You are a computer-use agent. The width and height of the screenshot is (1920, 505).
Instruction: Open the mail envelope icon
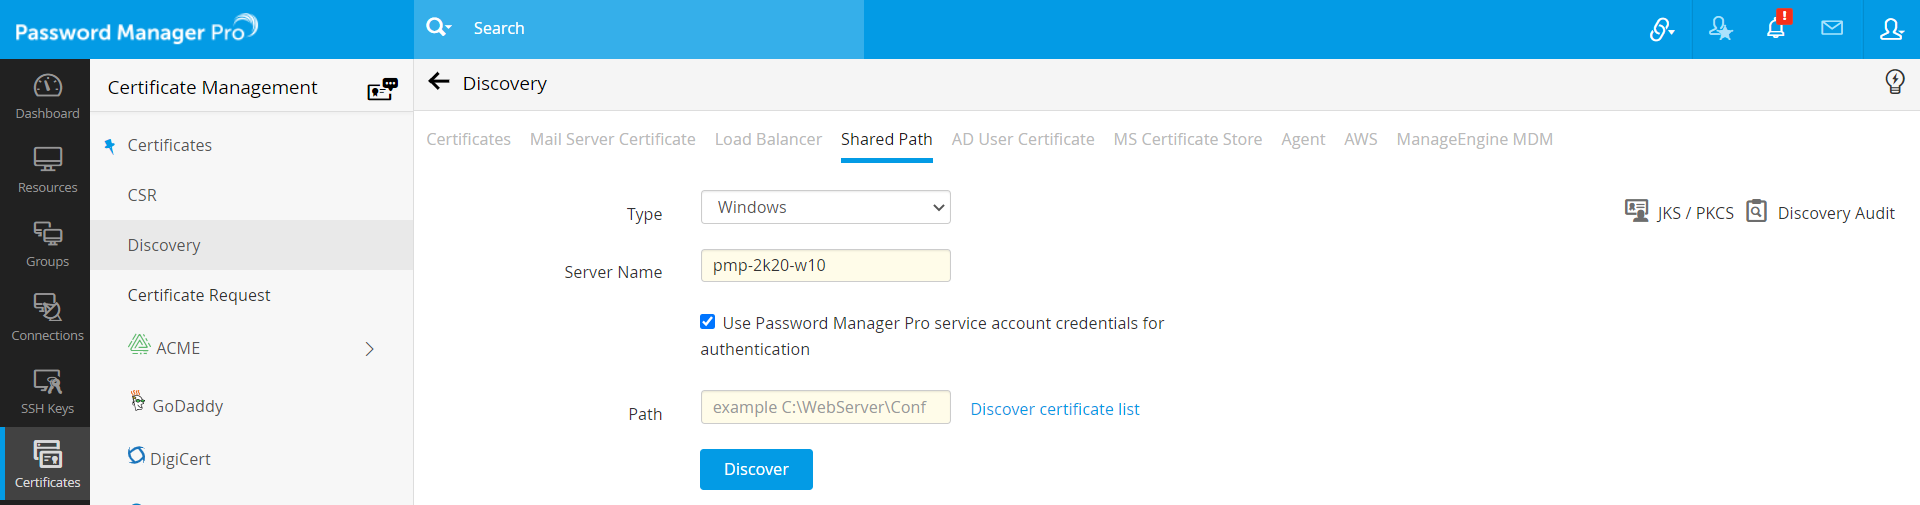pyautogui.click(x=1832, y=28)
